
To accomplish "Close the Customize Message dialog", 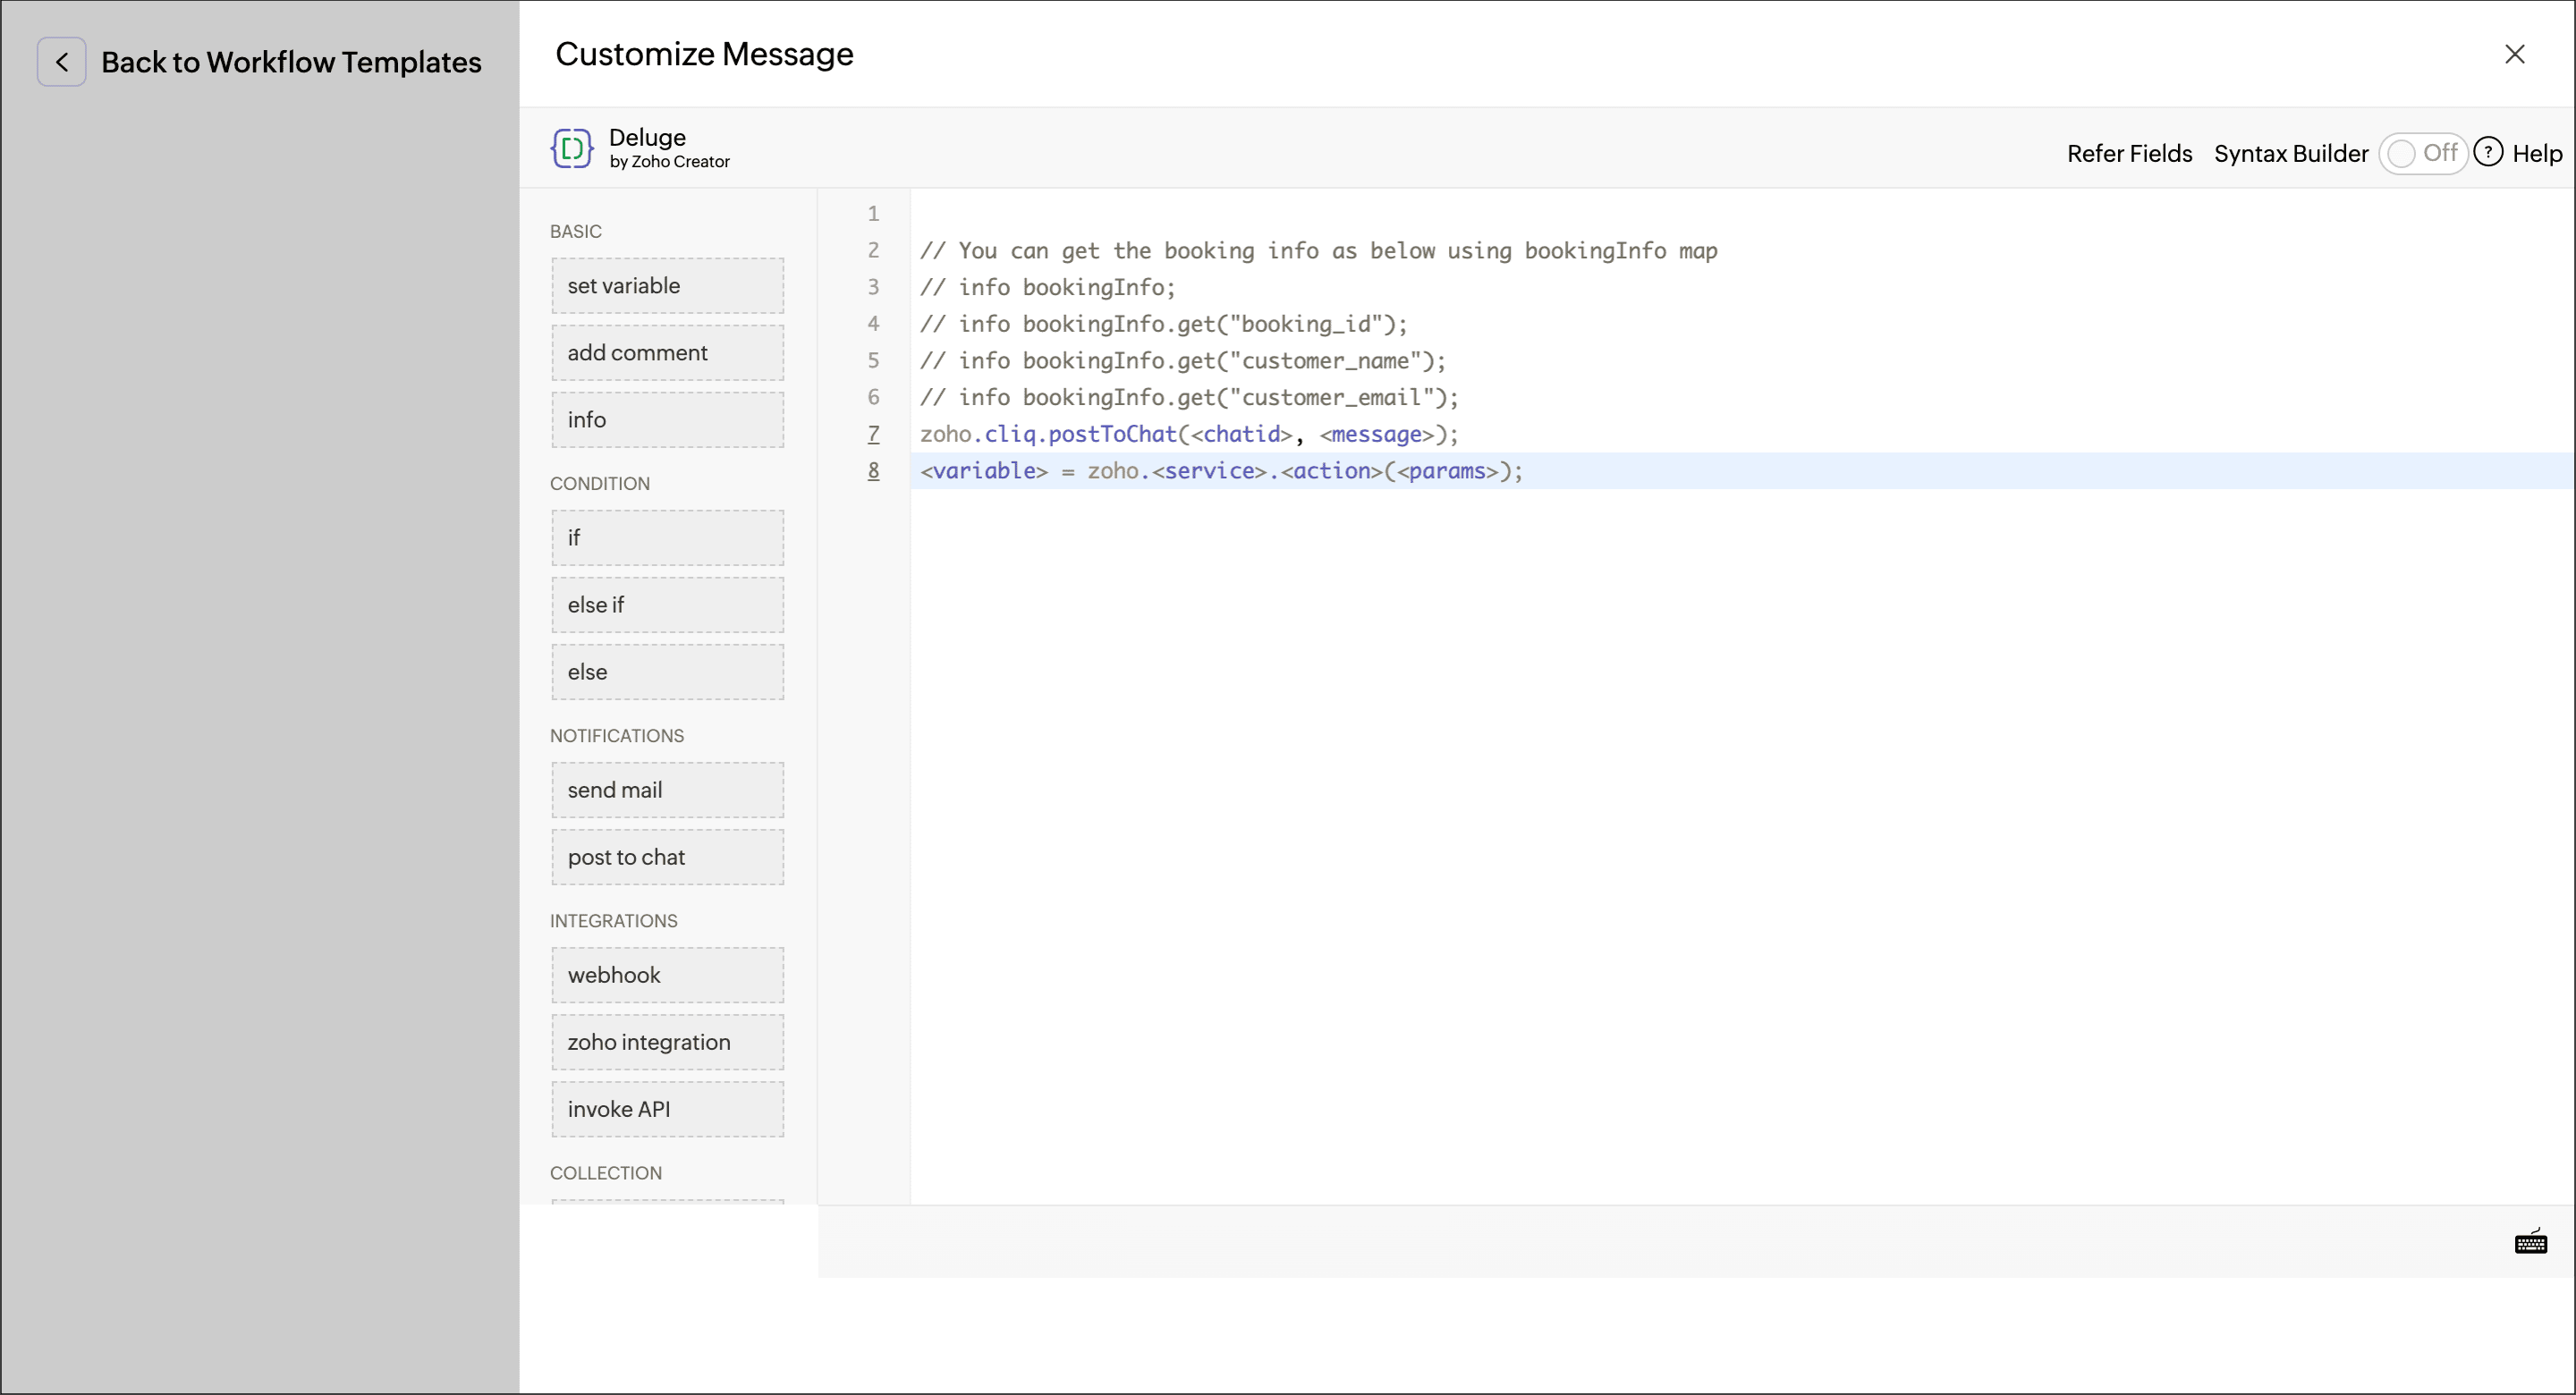I will pos(2514,54).
